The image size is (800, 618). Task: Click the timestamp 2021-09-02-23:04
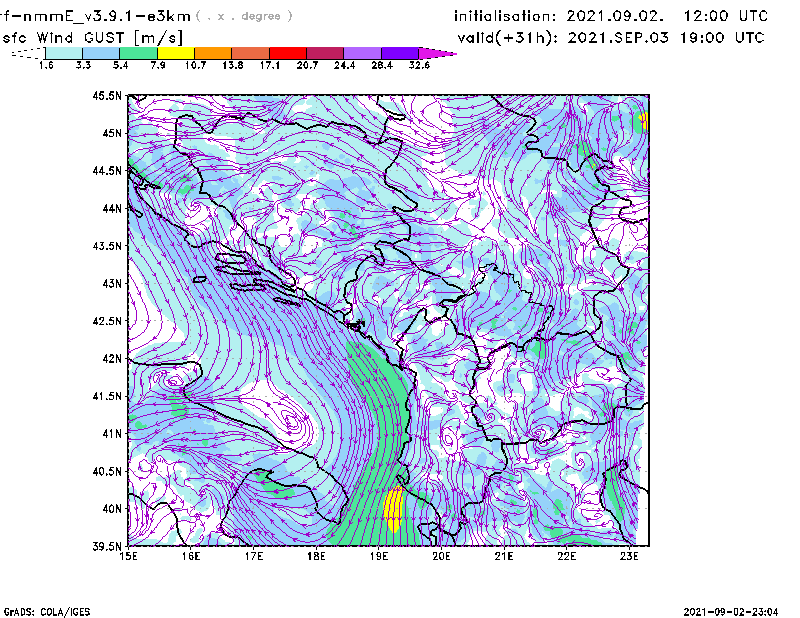tap(731, 612)
